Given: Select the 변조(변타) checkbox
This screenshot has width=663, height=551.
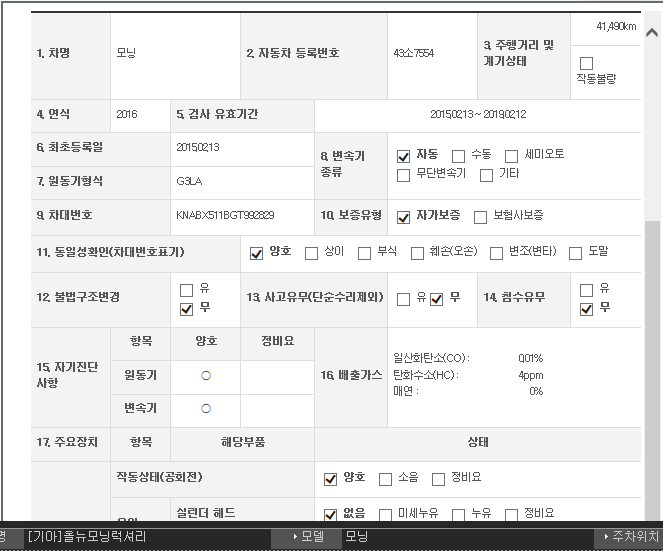Looking at the screenshot, I should click(x=496, y=253).
